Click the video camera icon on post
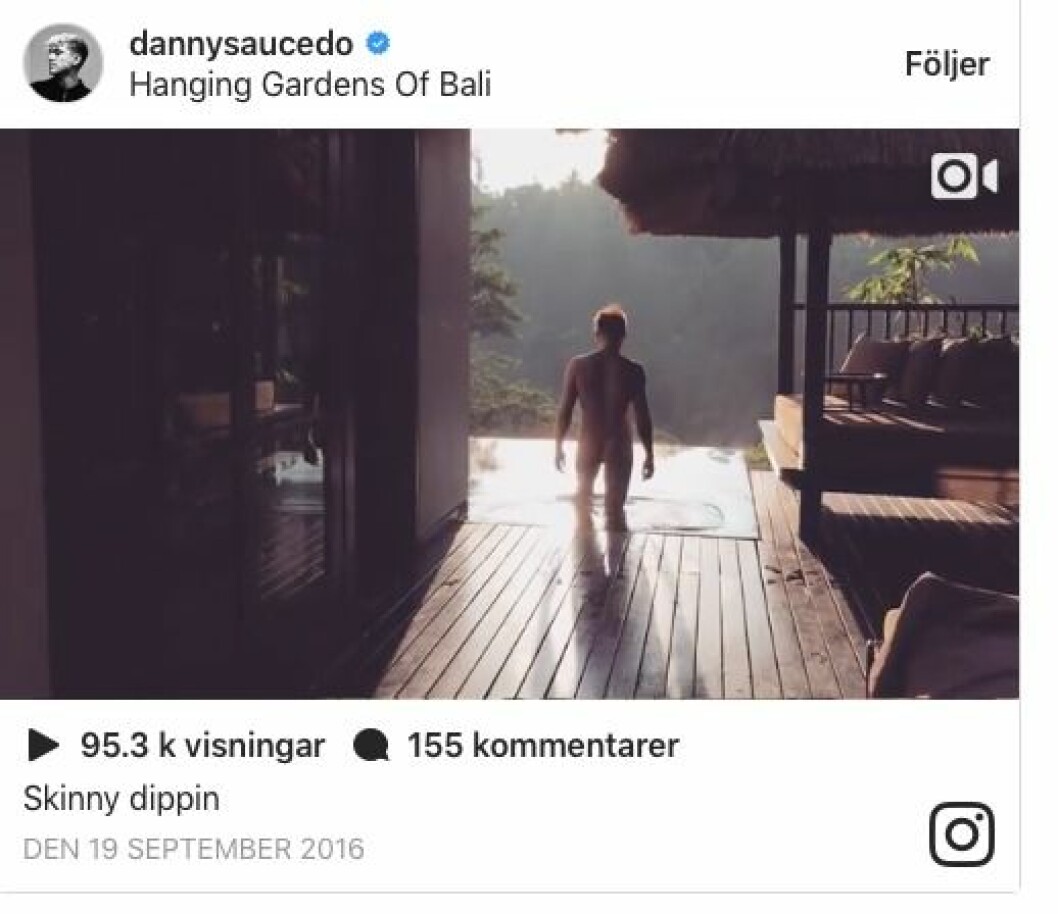This screenshot has width=1058, height=914. pos(964,177)
